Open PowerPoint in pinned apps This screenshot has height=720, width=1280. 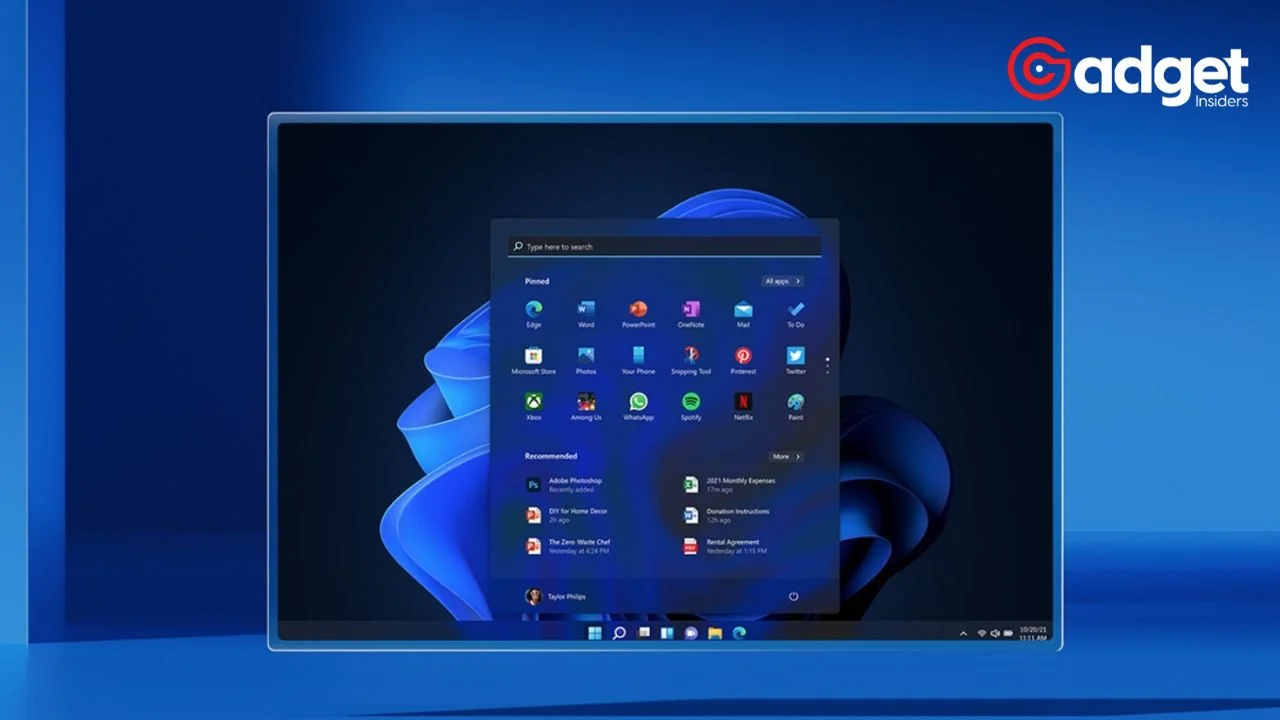(x=638, y=314)
